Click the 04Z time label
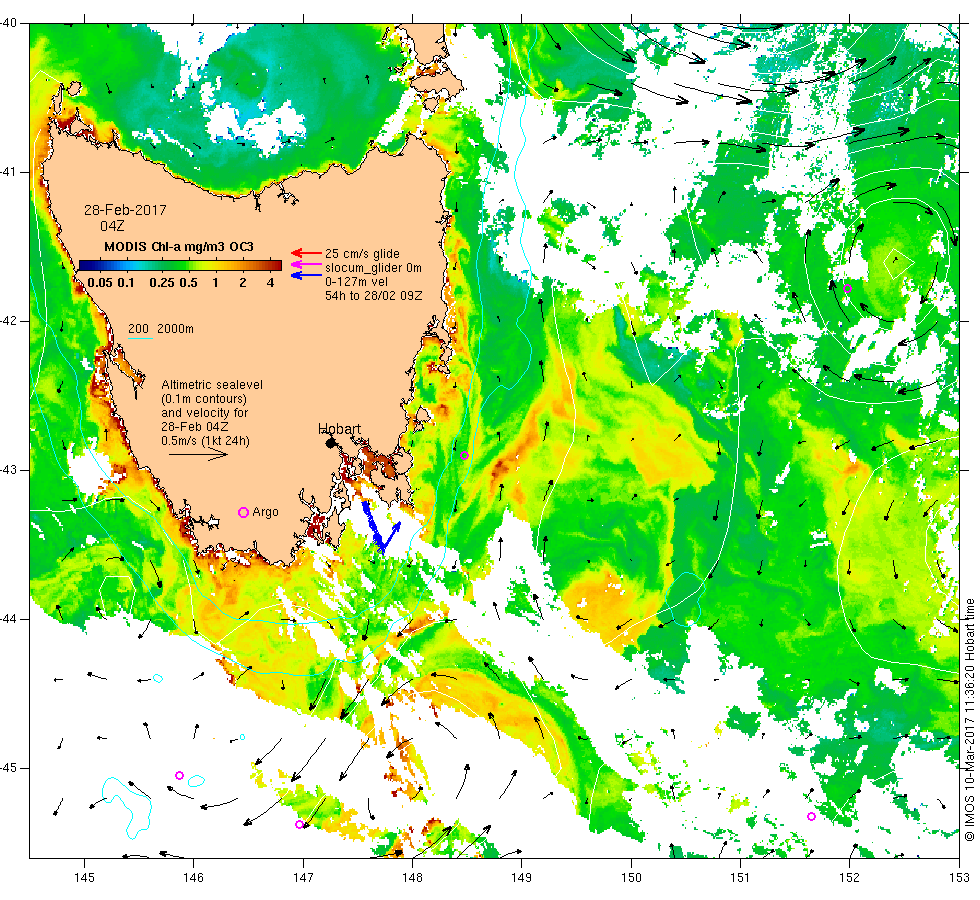980x900 pixels. (112, 226)
